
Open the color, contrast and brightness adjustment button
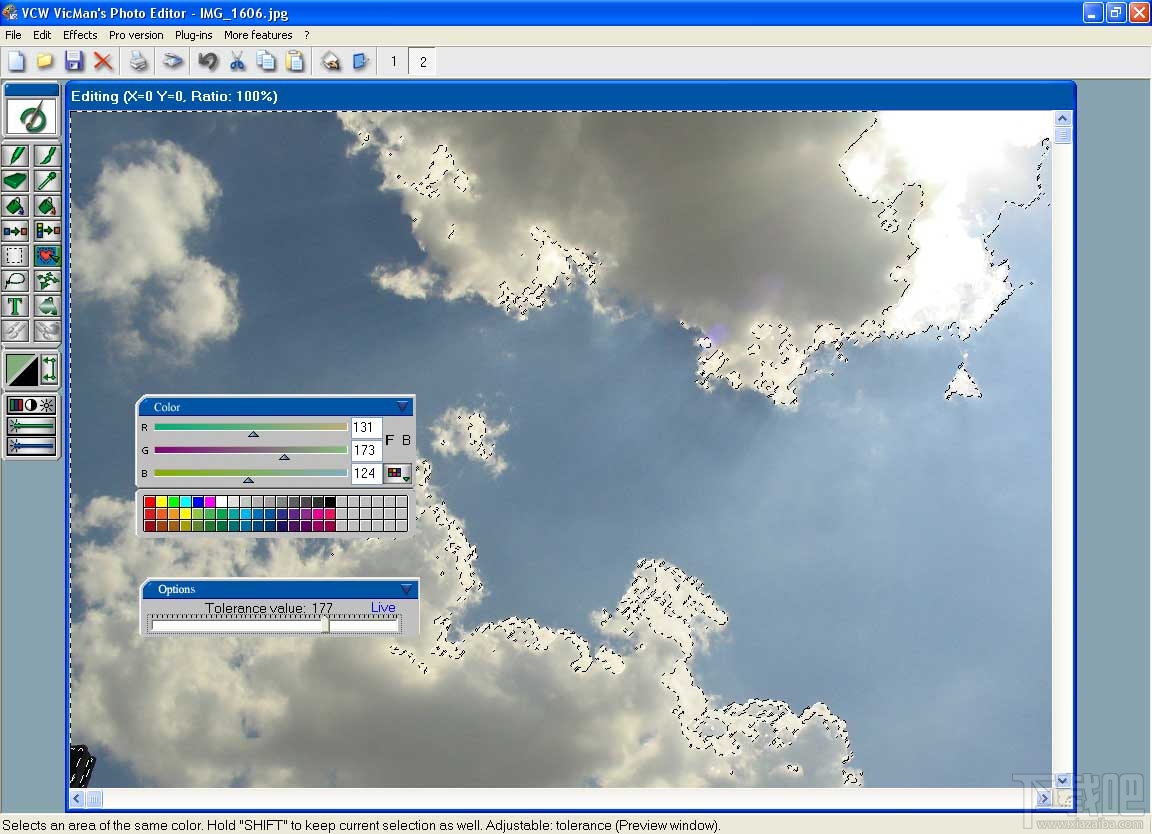31,405
